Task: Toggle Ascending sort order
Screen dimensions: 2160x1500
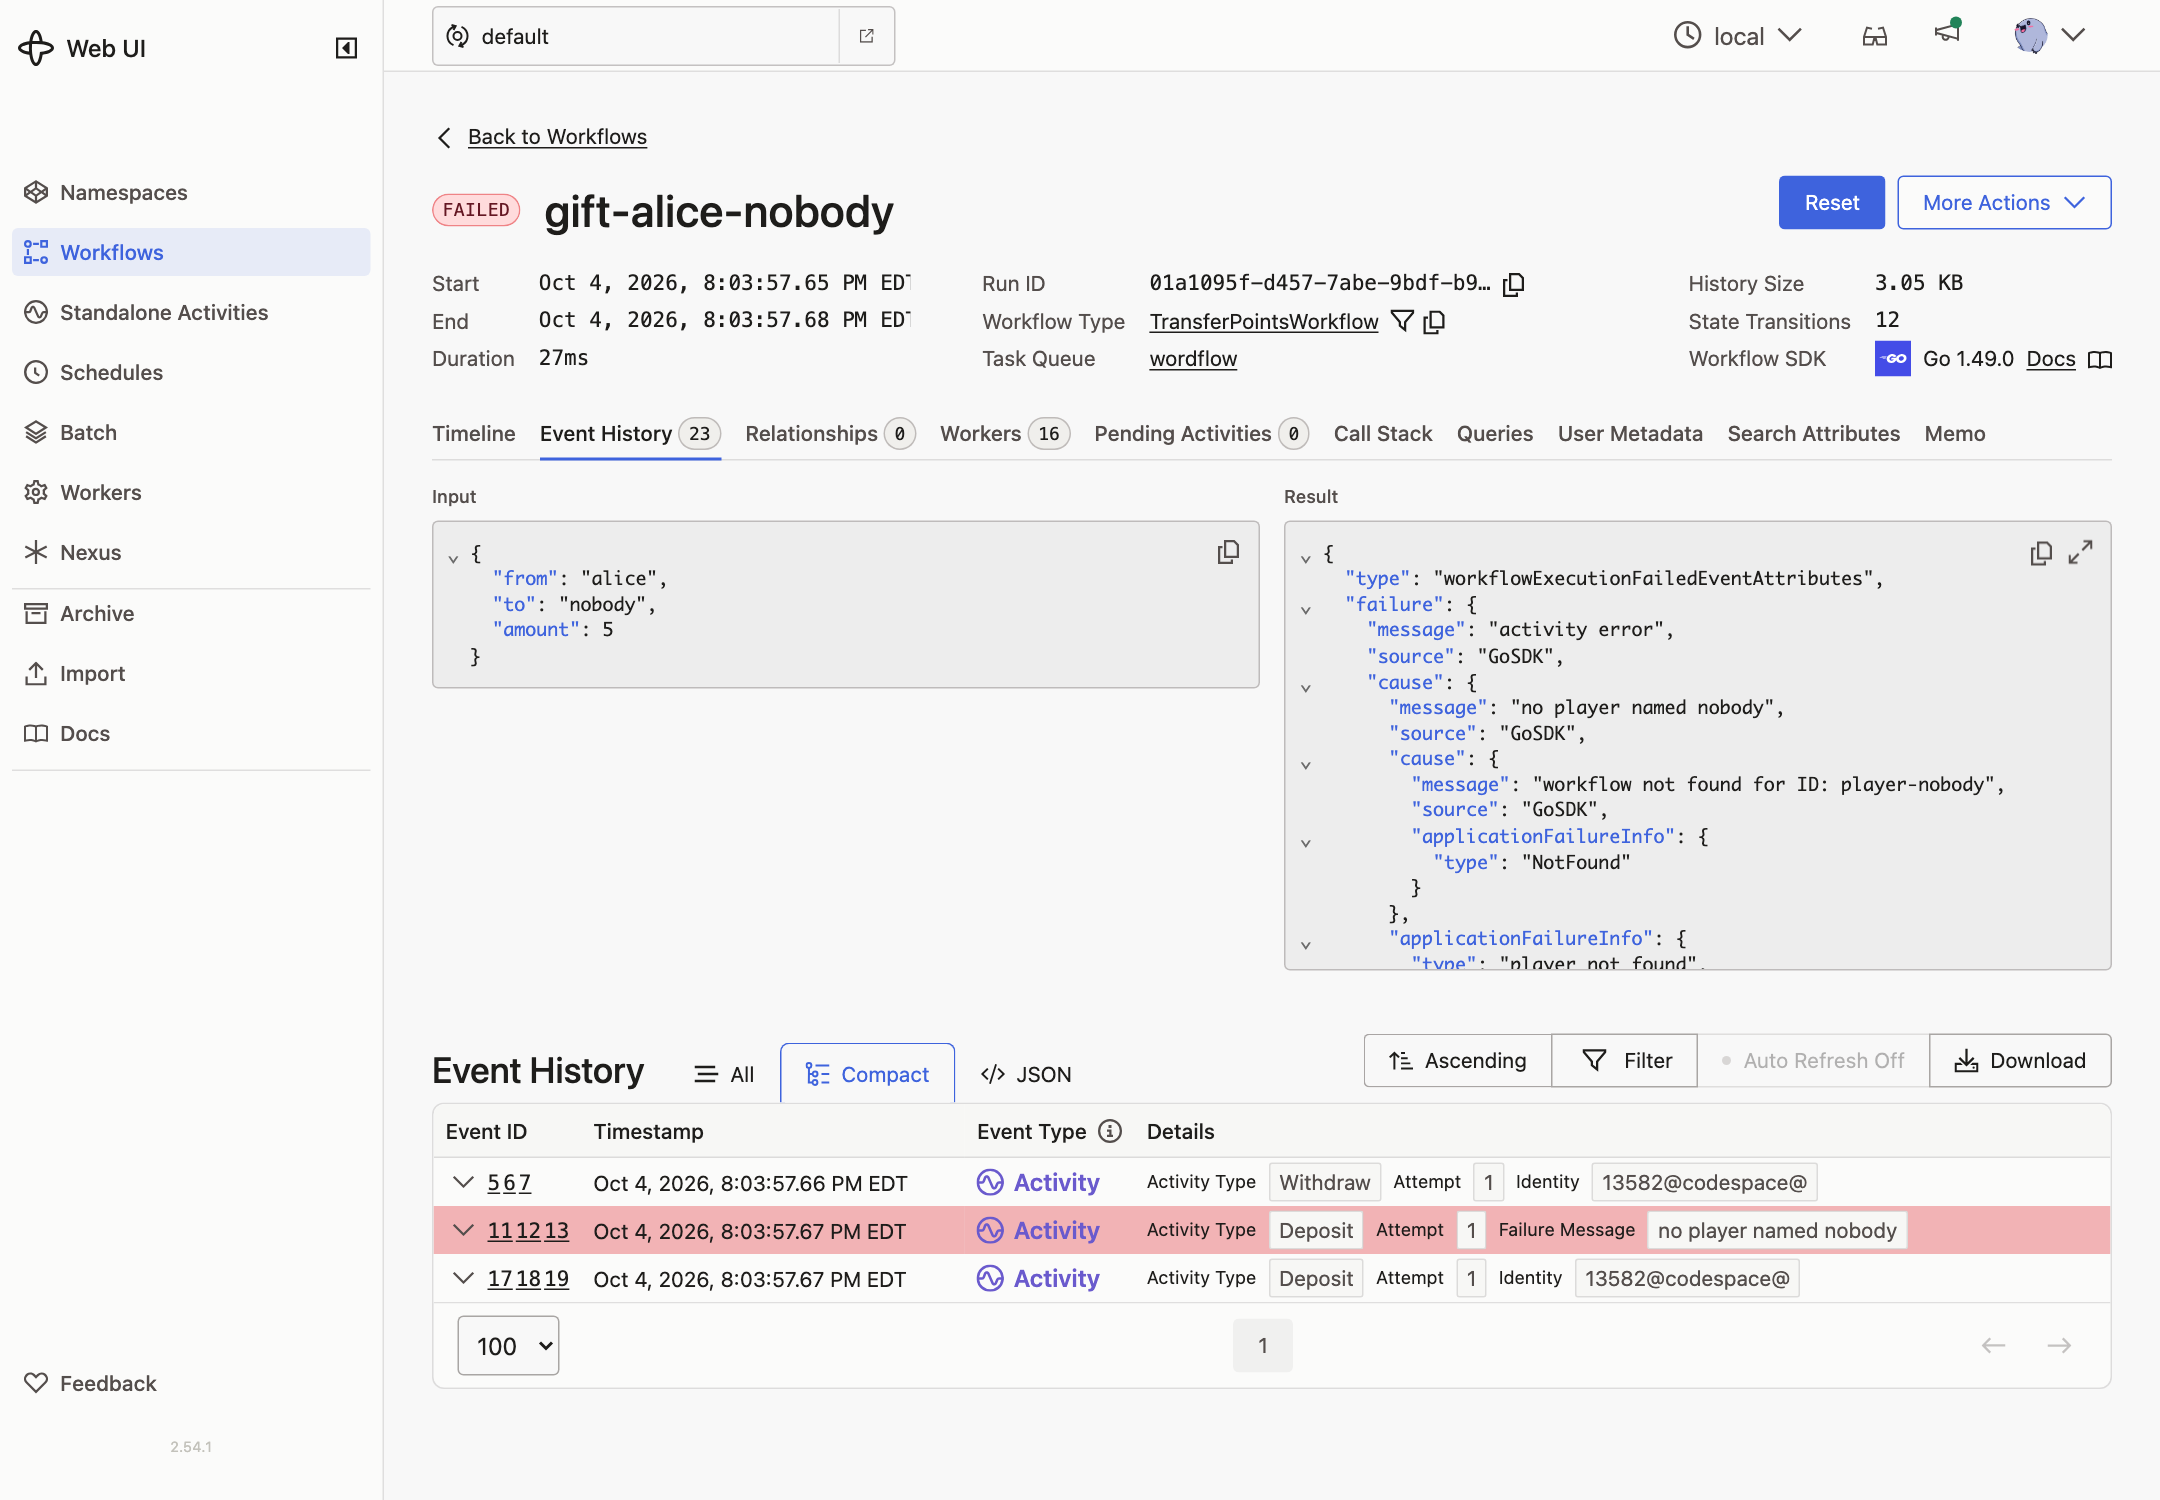Action: pos(1458,1060)
